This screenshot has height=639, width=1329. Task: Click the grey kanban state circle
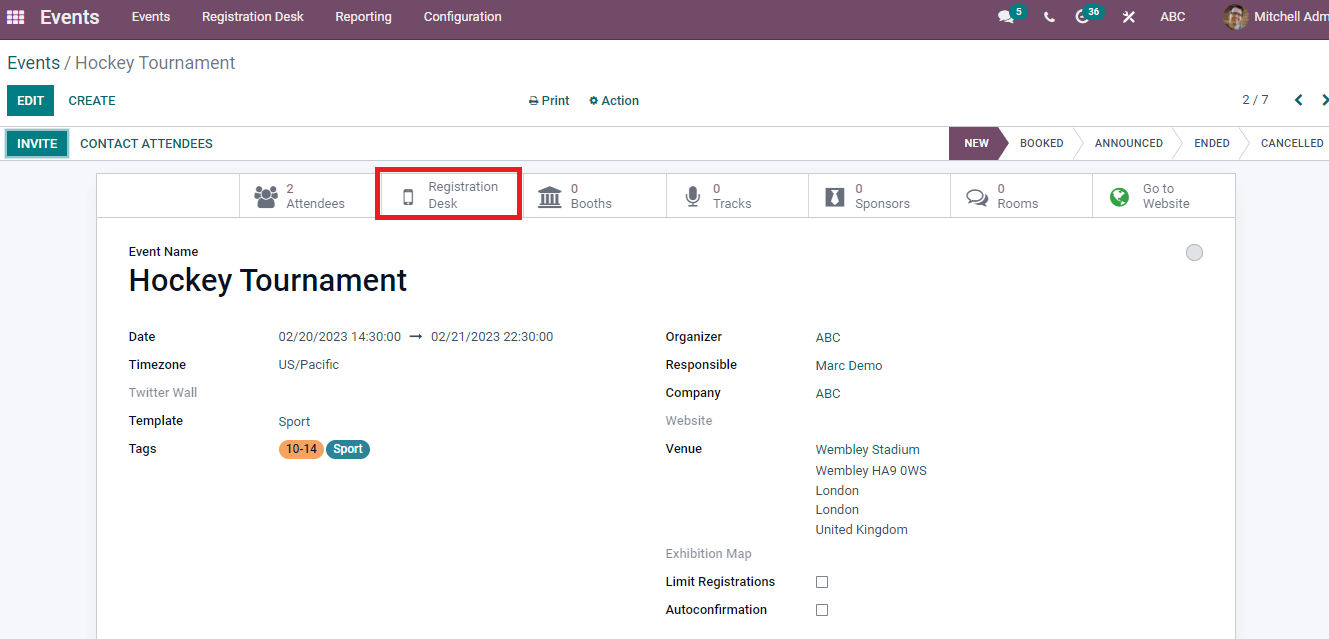click(x=1194, y=253)
